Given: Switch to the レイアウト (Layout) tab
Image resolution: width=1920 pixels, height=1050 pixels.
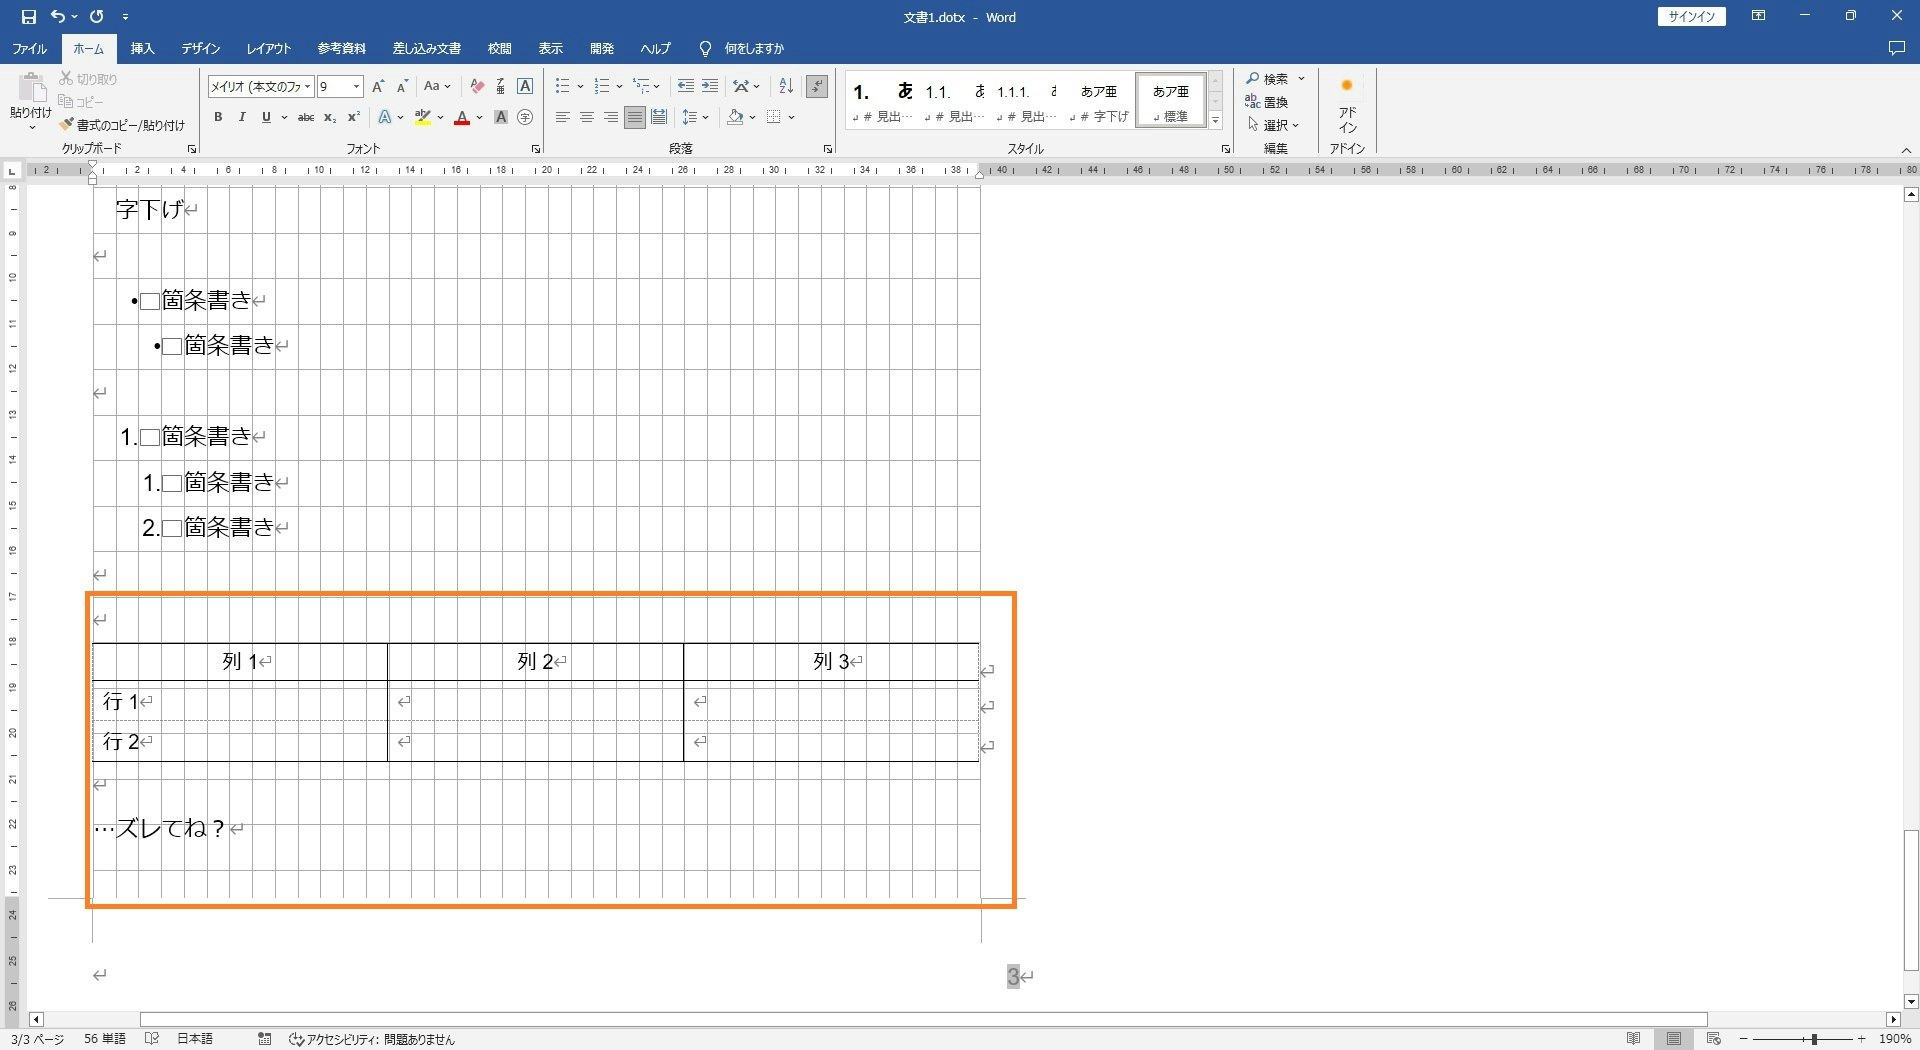Looking at the screenshot, I should (269, 48).
